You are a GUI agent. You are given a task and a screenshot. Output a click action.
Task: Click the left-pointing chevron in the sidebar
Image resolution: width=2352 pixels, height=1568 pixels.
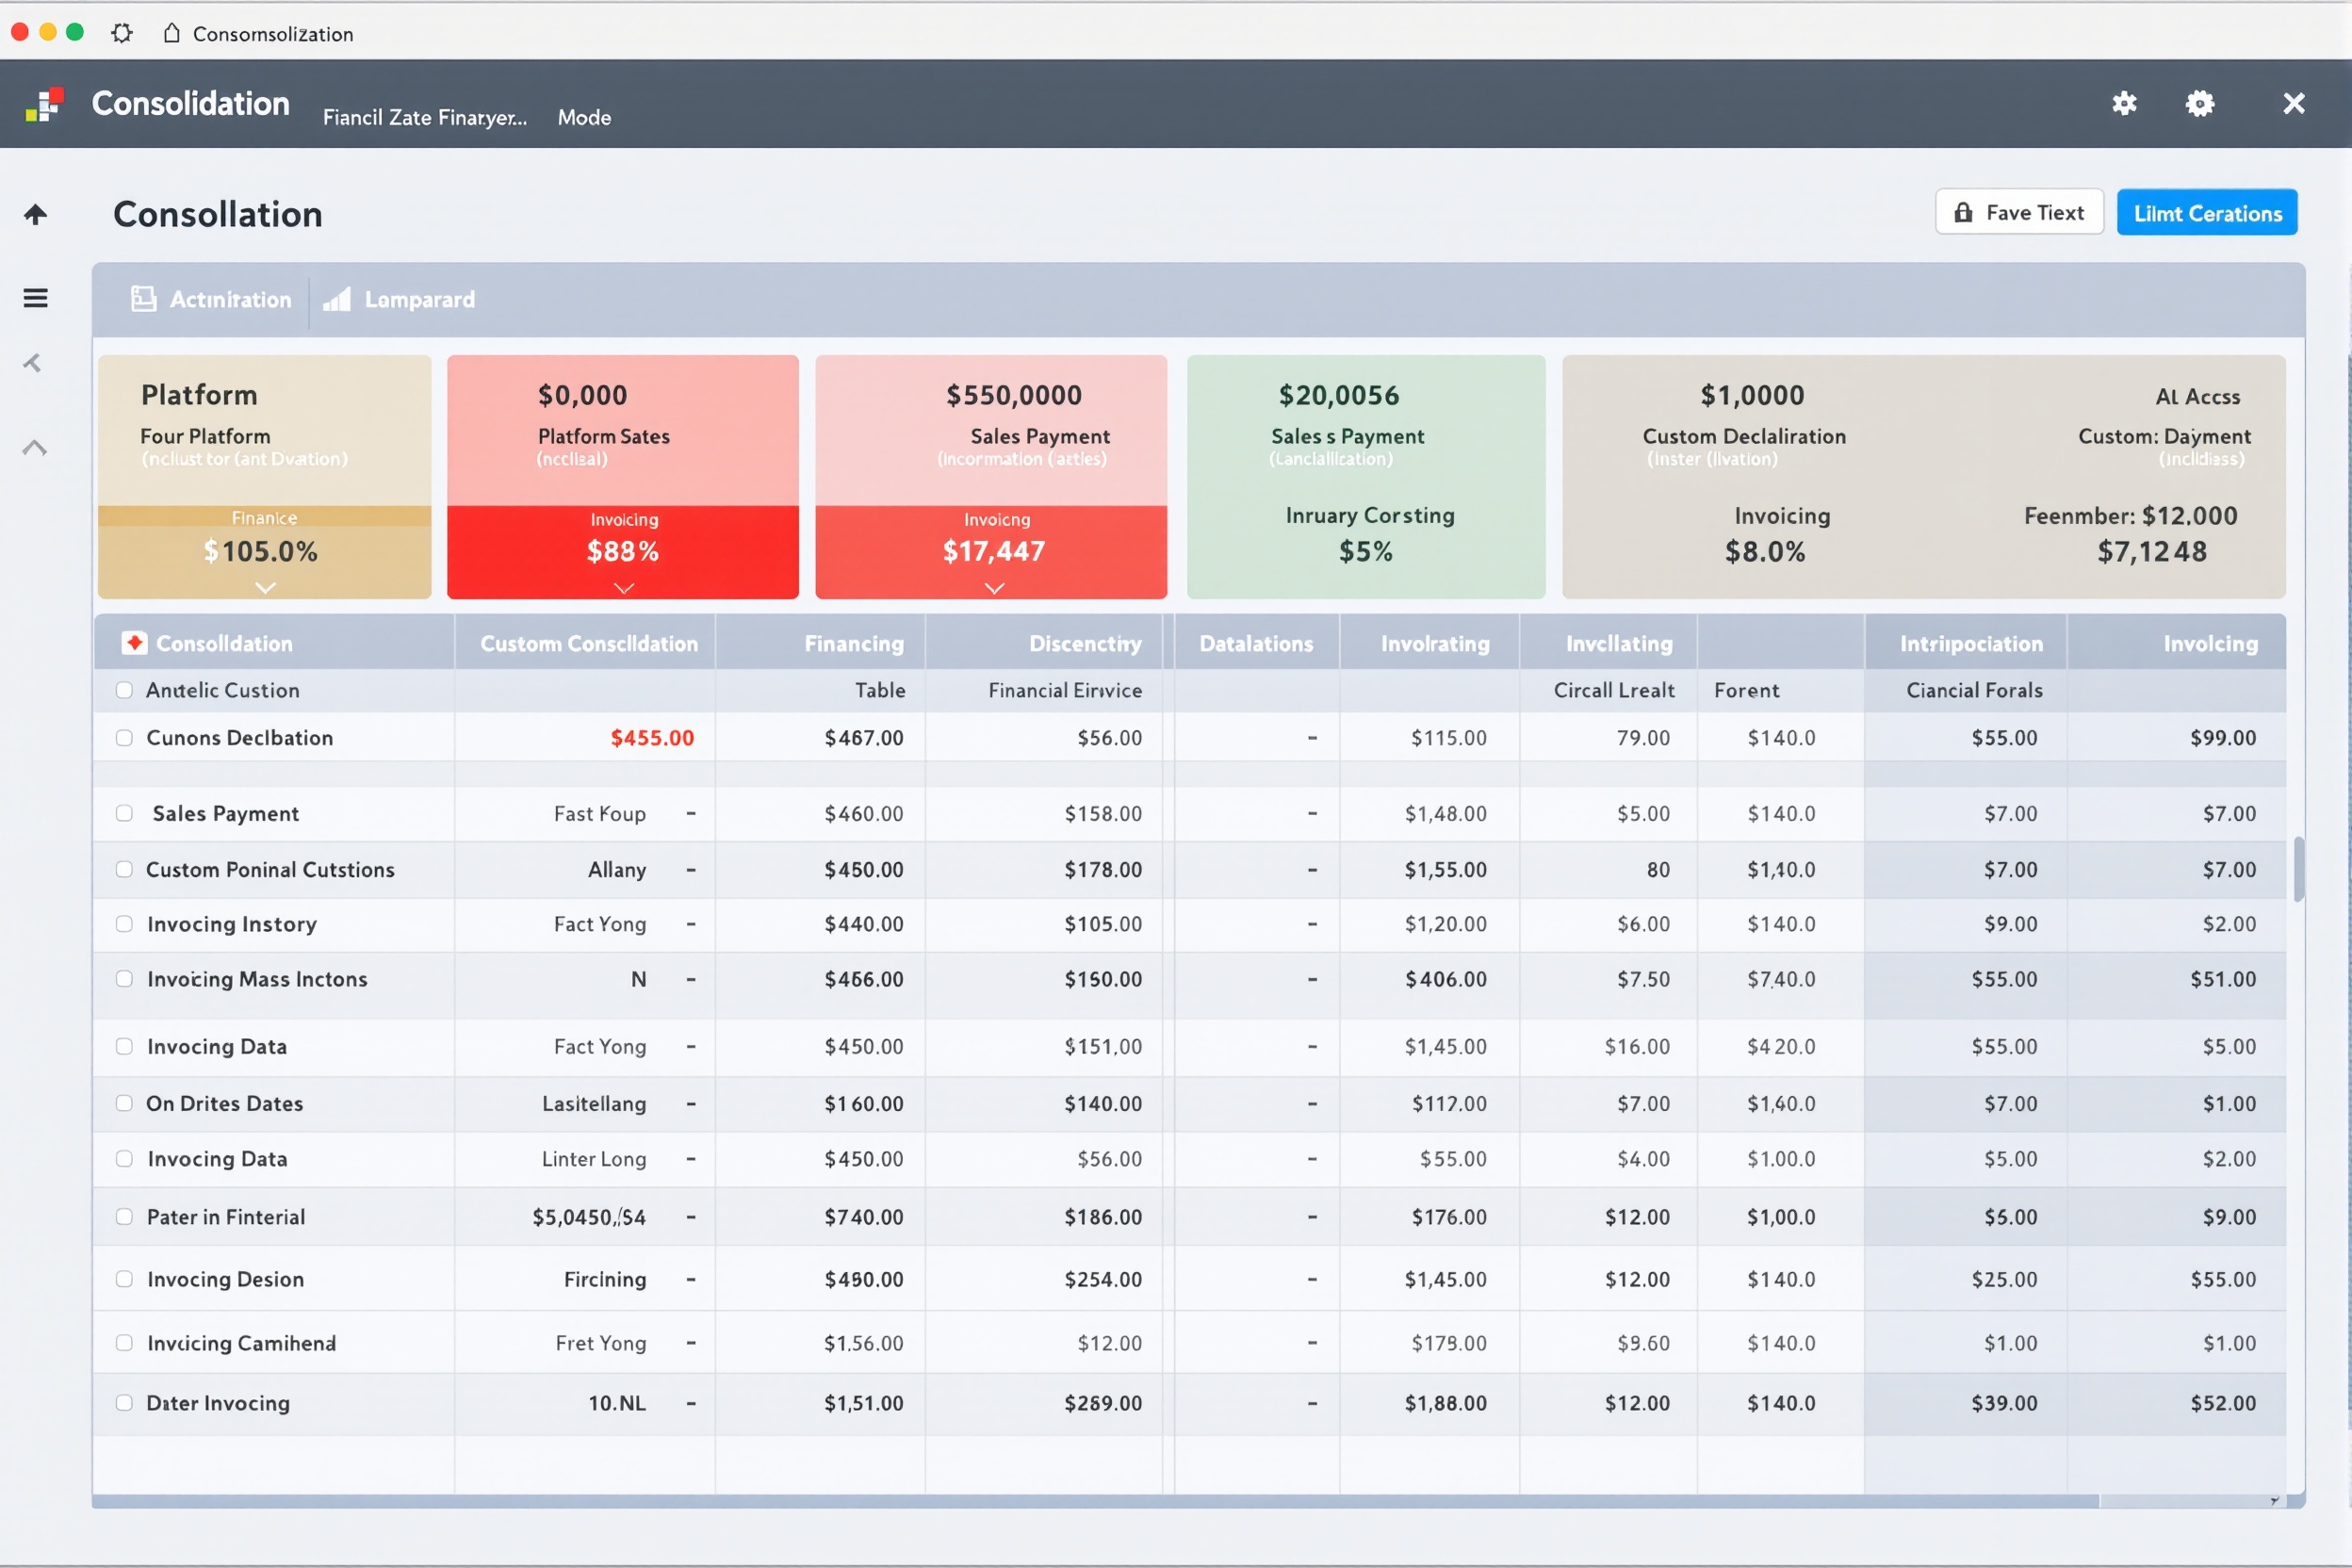pos(33,363)
